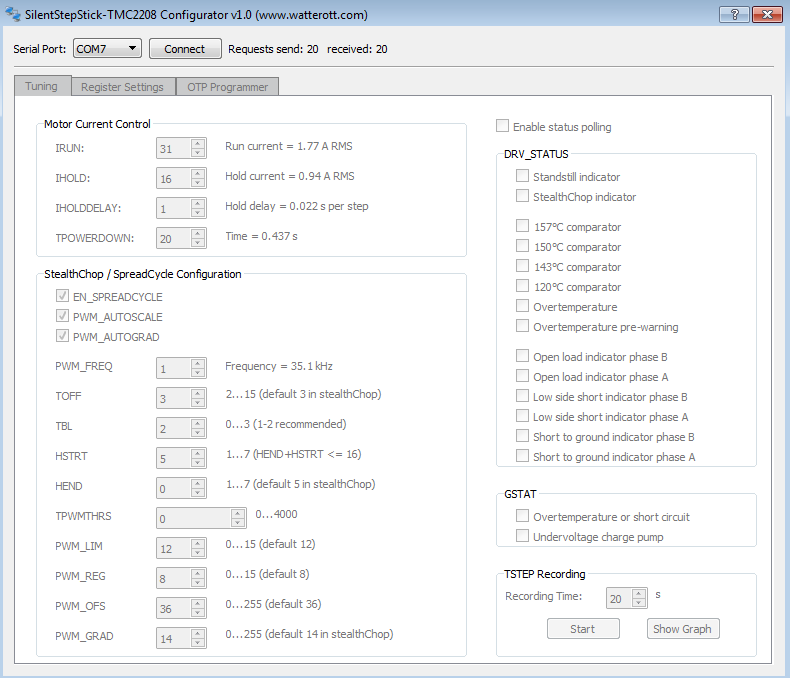Increase the PWM_FREQ stepper value
Image resolution: width=790 pixels, height=678 pixels.
click(199, 364)
